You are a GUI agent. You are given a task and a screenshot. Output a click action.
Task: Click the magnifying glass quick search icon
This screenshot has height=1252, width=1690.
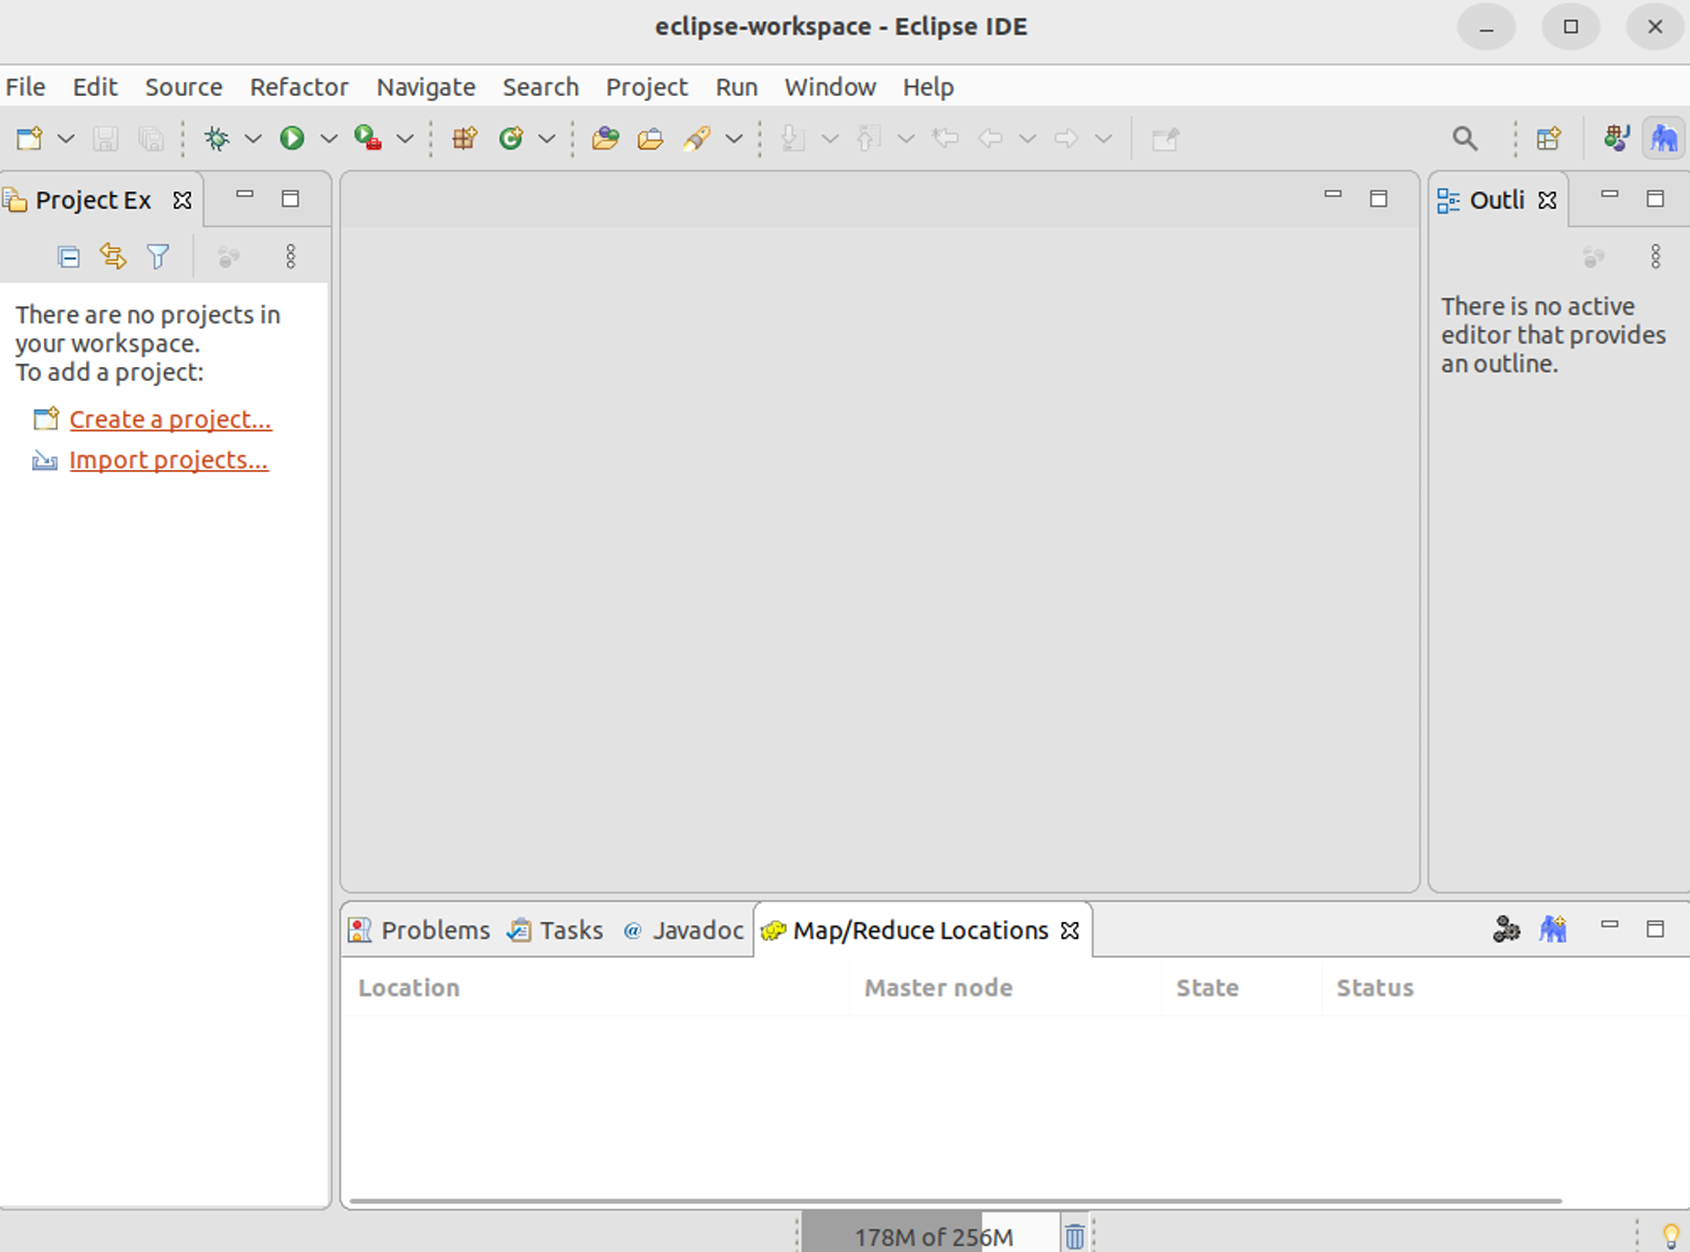(x=1465, y=139)
